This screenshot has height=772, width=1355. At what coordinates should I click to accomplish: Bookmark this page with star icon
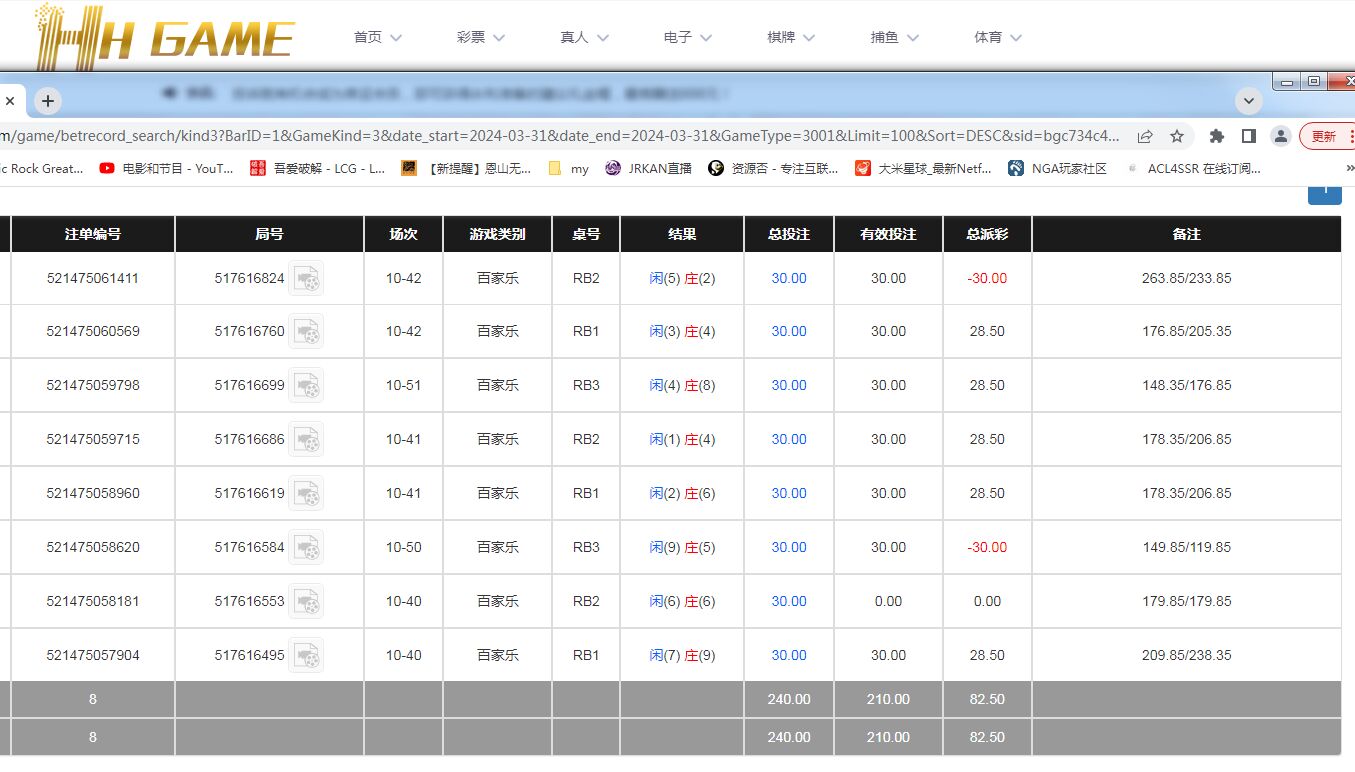point(1177,136)
